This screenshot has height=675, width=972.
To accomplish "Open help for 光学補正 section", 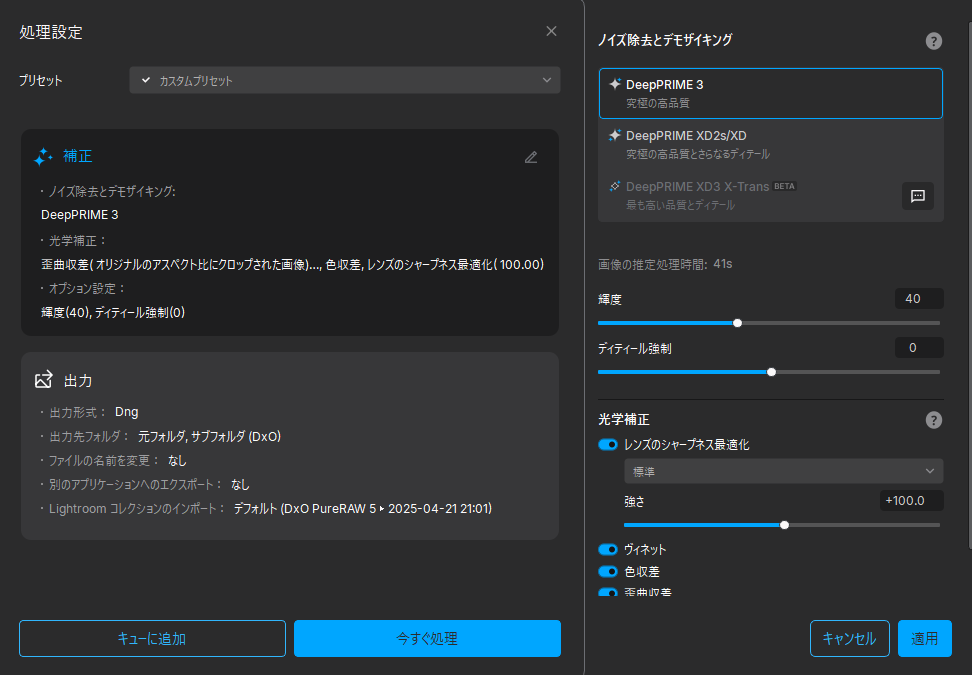I will pyautogui.click(x=934, y=420).
